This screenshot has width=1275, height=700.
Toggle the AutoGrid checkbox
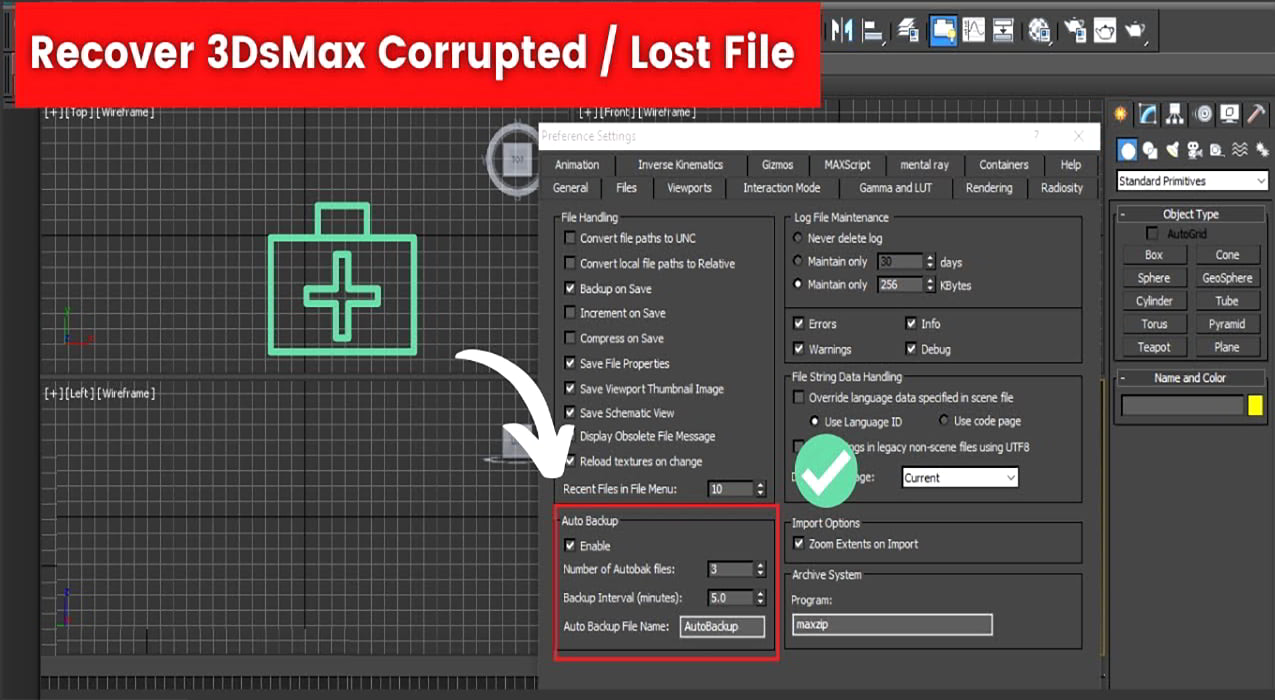pos(1152,233)
